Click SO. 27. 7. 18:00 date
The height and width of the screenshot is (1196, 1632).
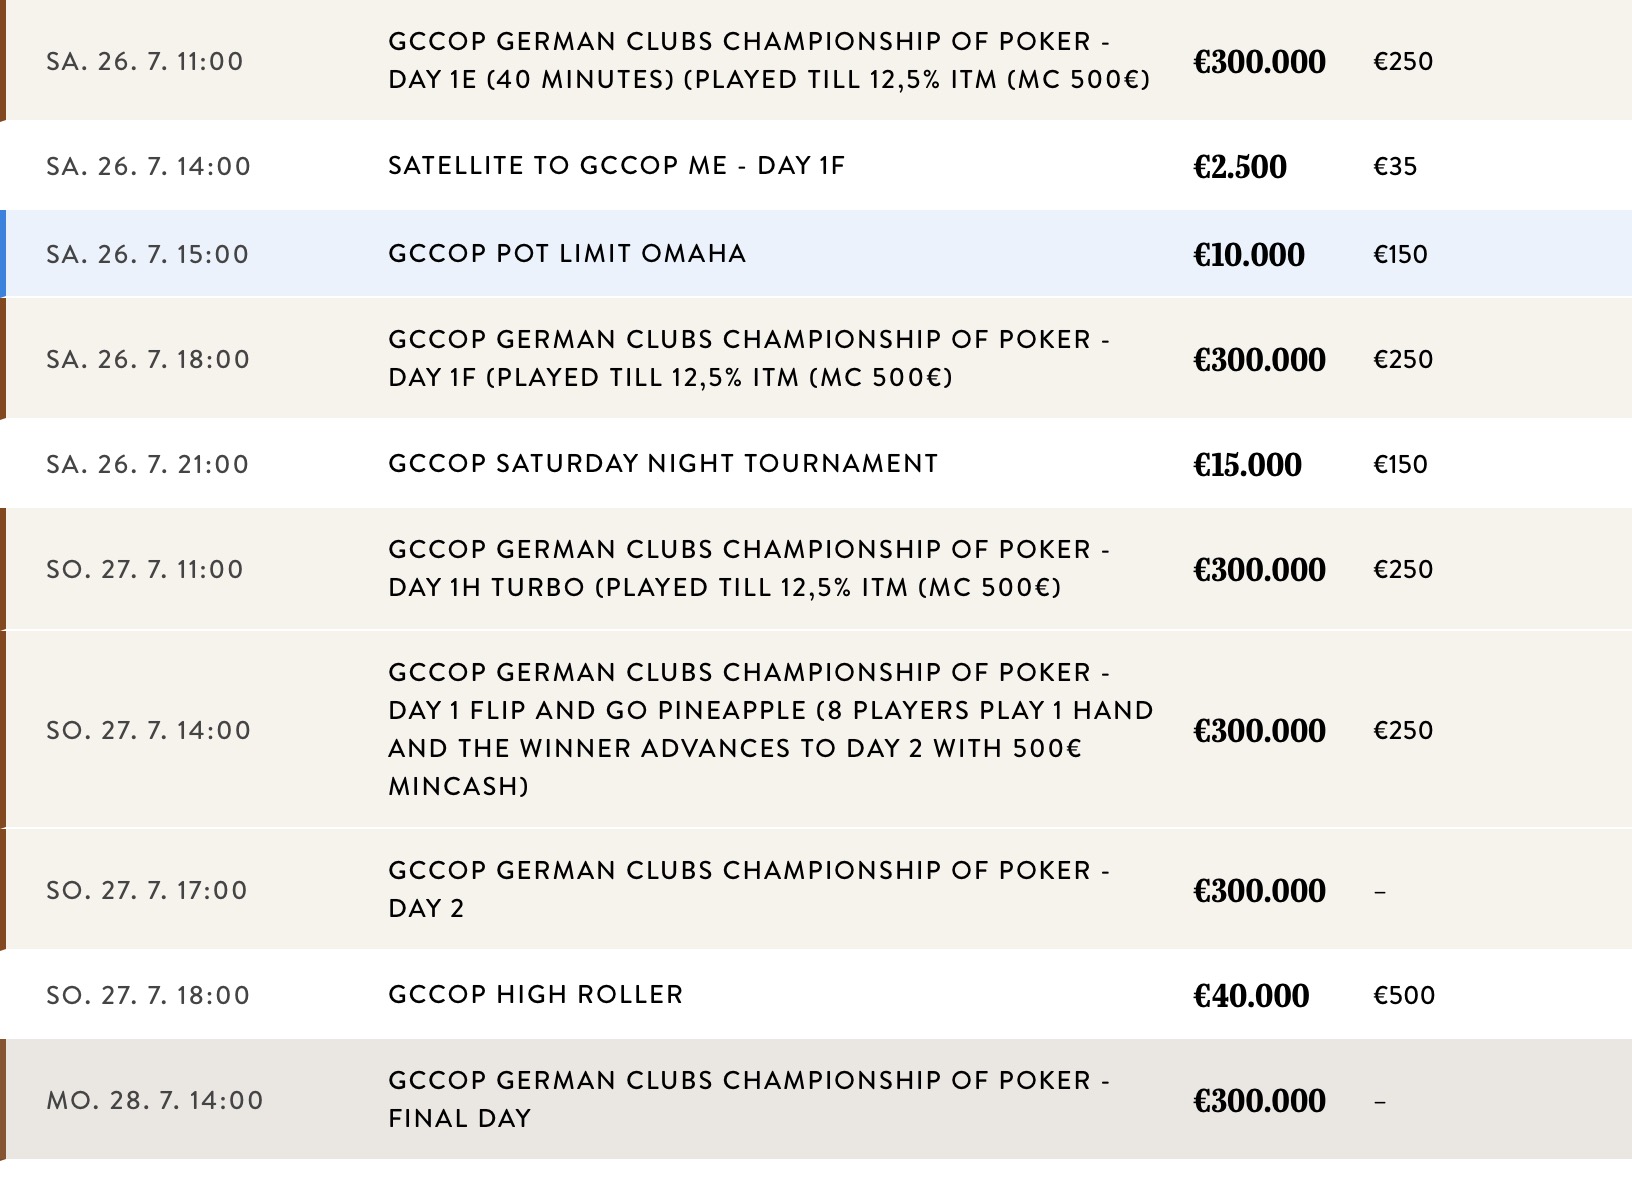pyautogui.click(x=148, y=995)
